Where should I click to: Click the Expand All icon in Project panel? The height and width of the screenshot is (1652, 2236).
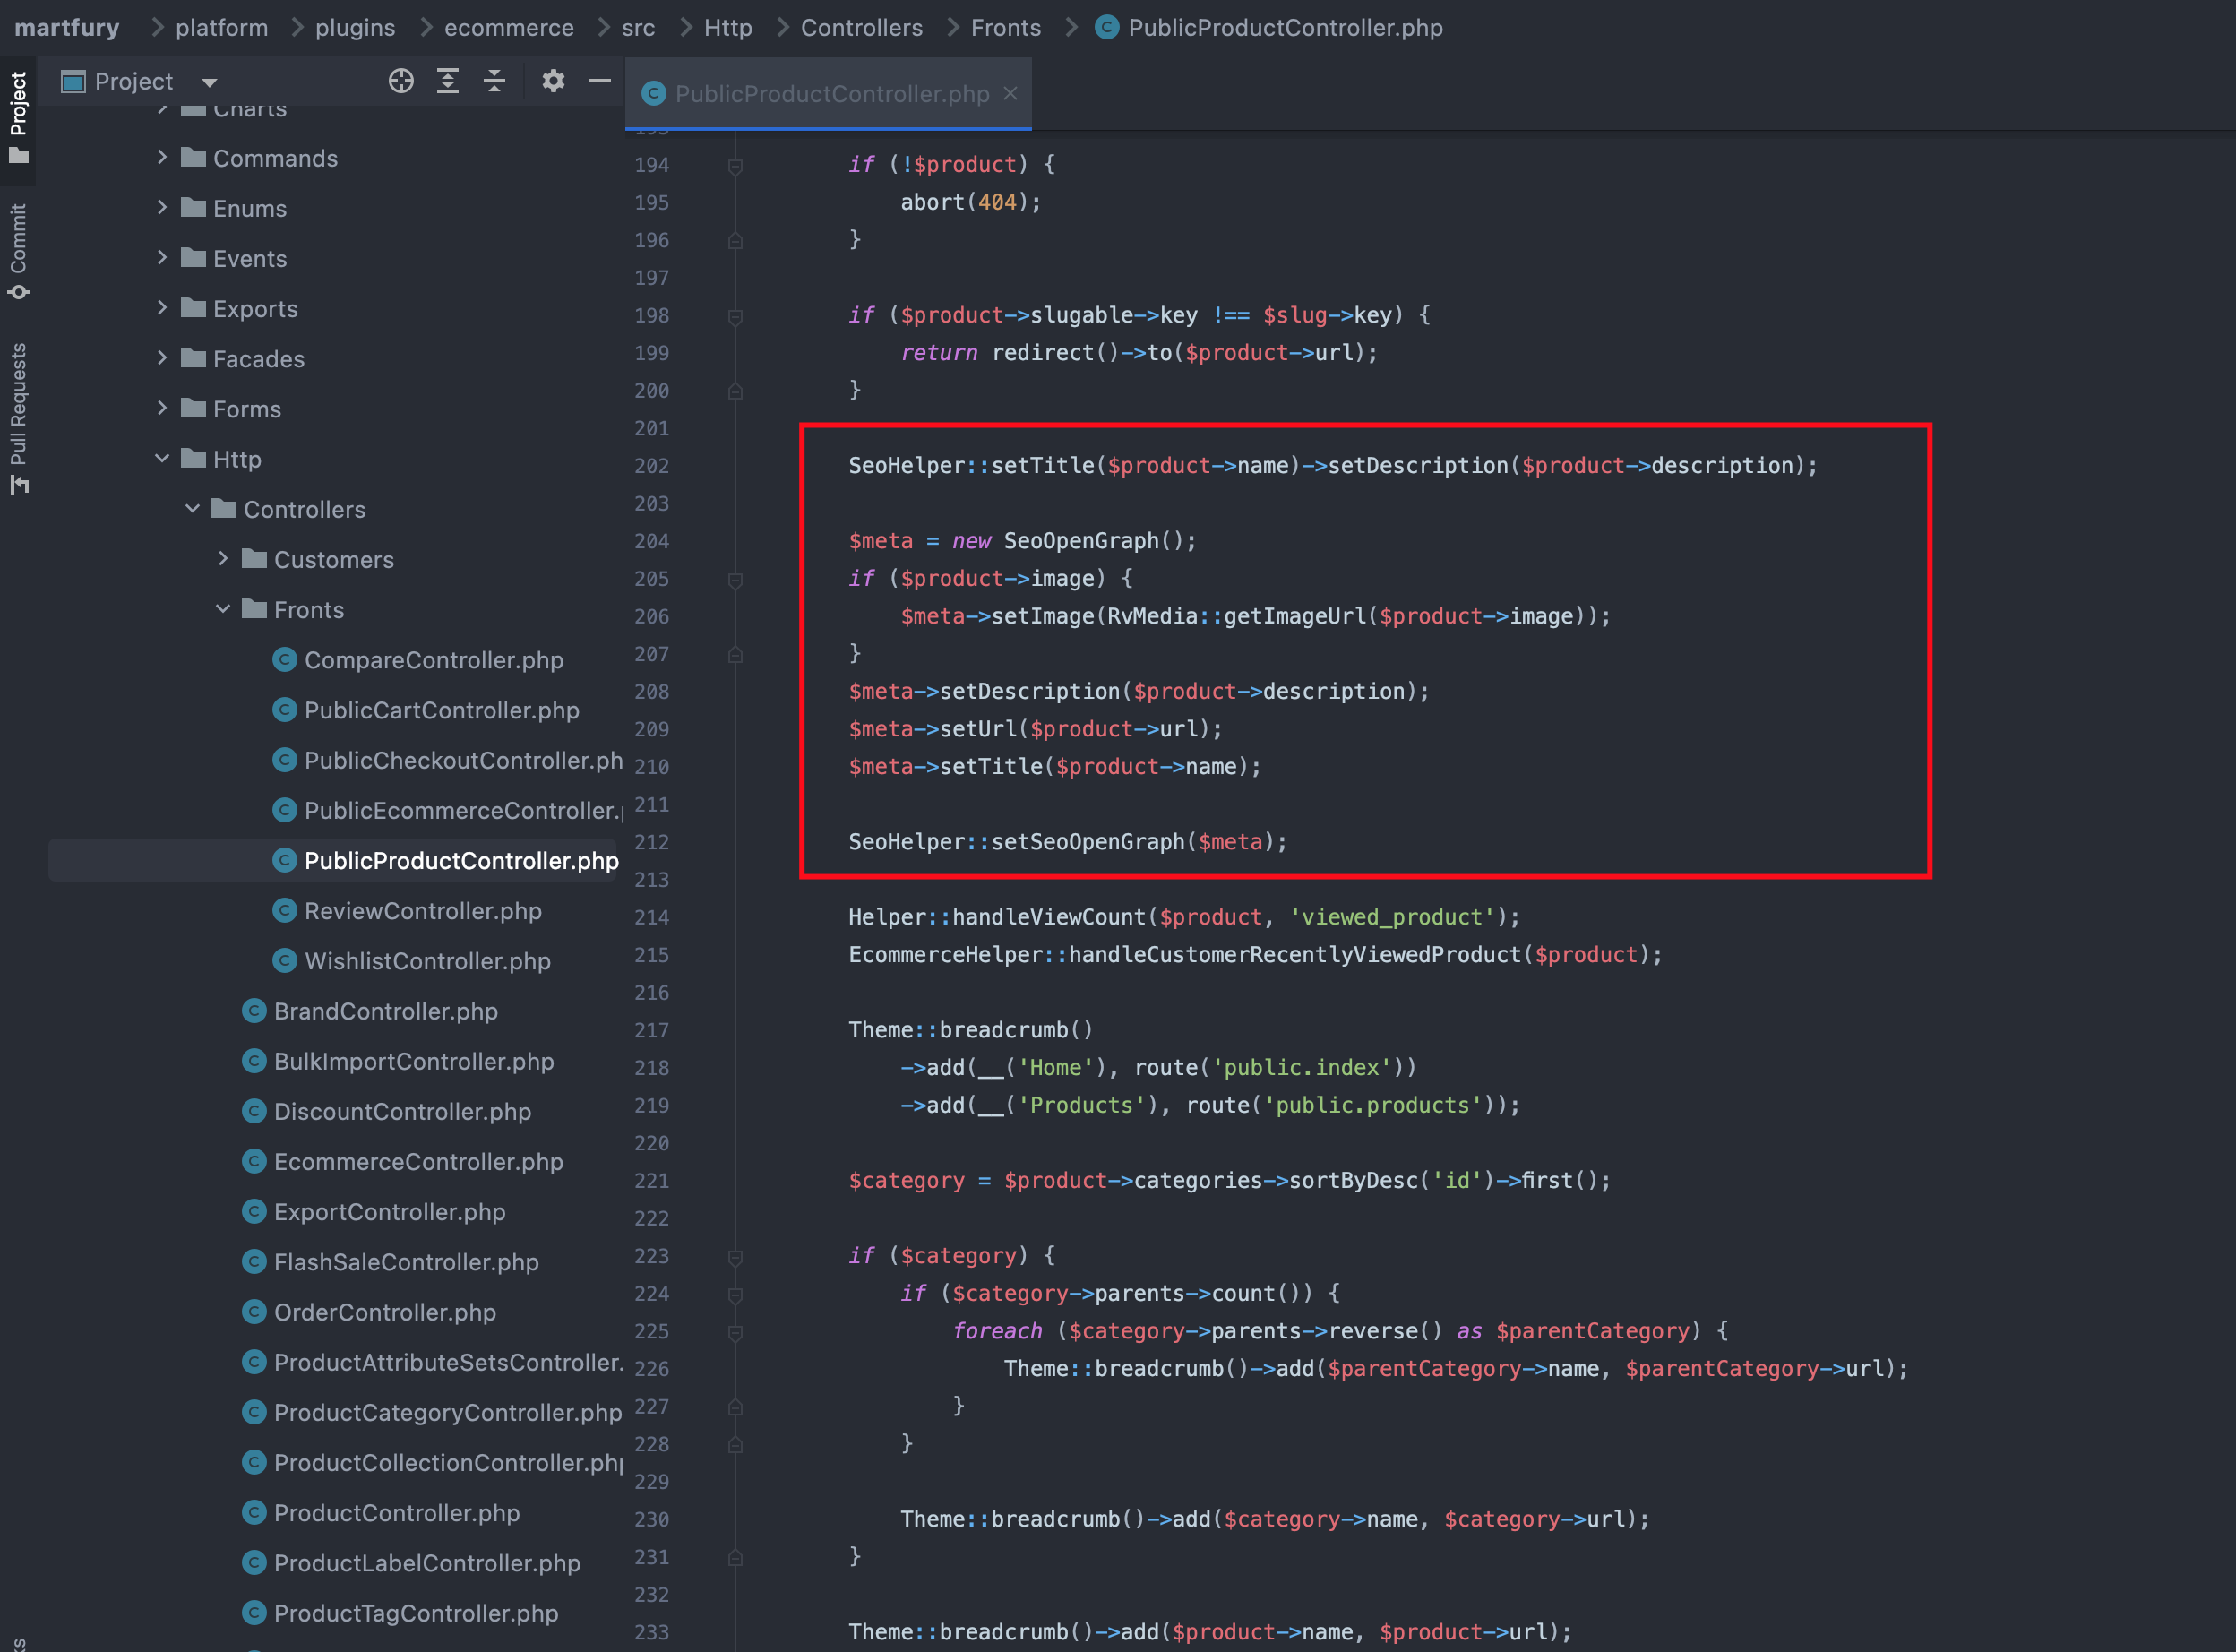pos(448,81)
